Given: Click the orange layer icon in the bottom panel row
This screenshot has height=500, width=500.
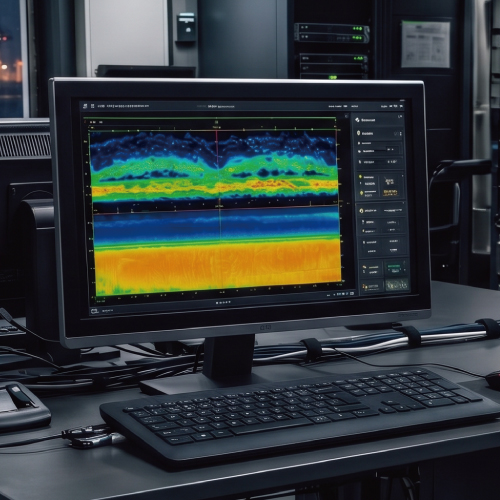Looking at the screenshot, I should 365,286.
